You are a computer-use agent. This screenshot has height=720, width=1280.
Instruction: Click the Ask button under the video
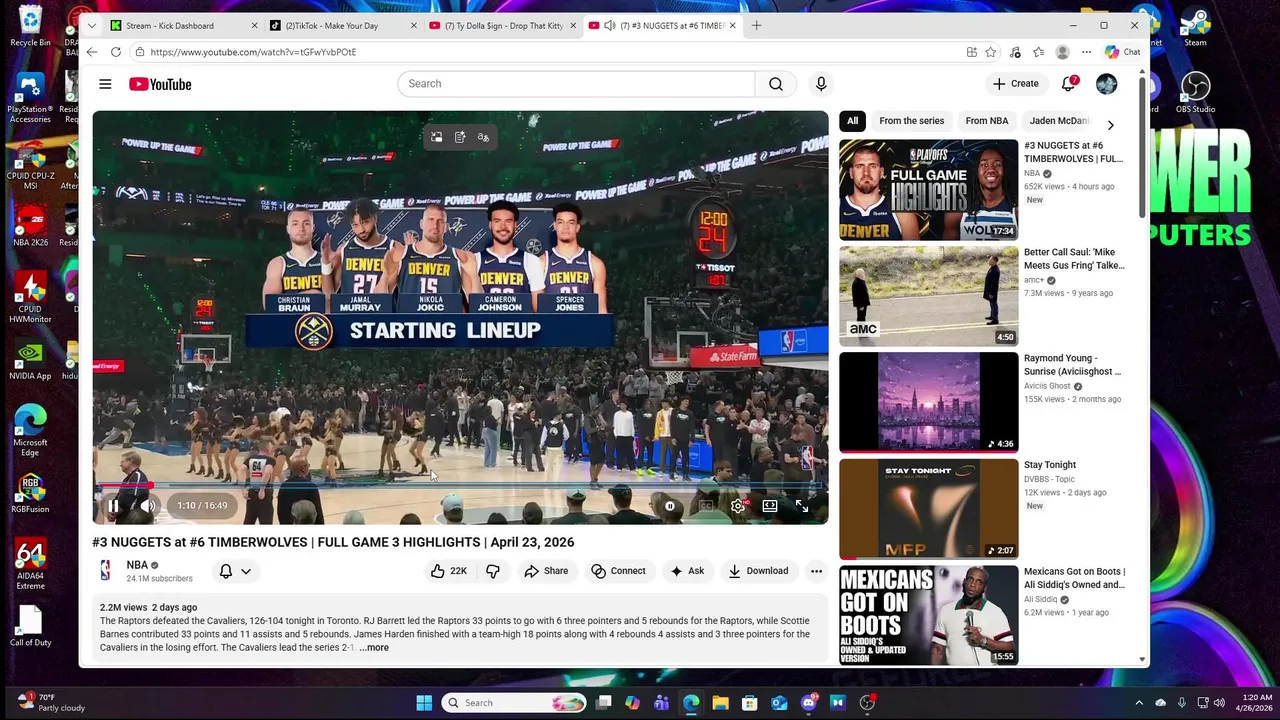coord(687,571)
